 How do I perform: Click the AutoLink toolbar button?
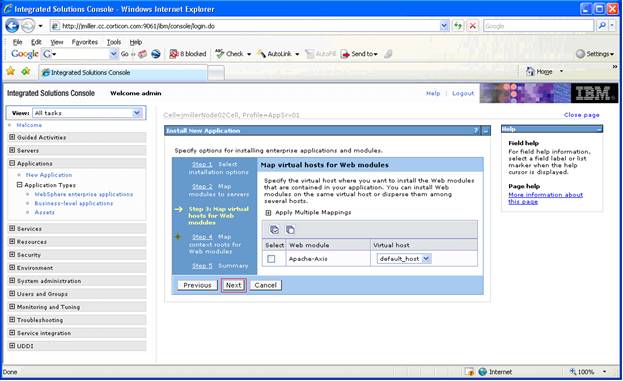278,54
